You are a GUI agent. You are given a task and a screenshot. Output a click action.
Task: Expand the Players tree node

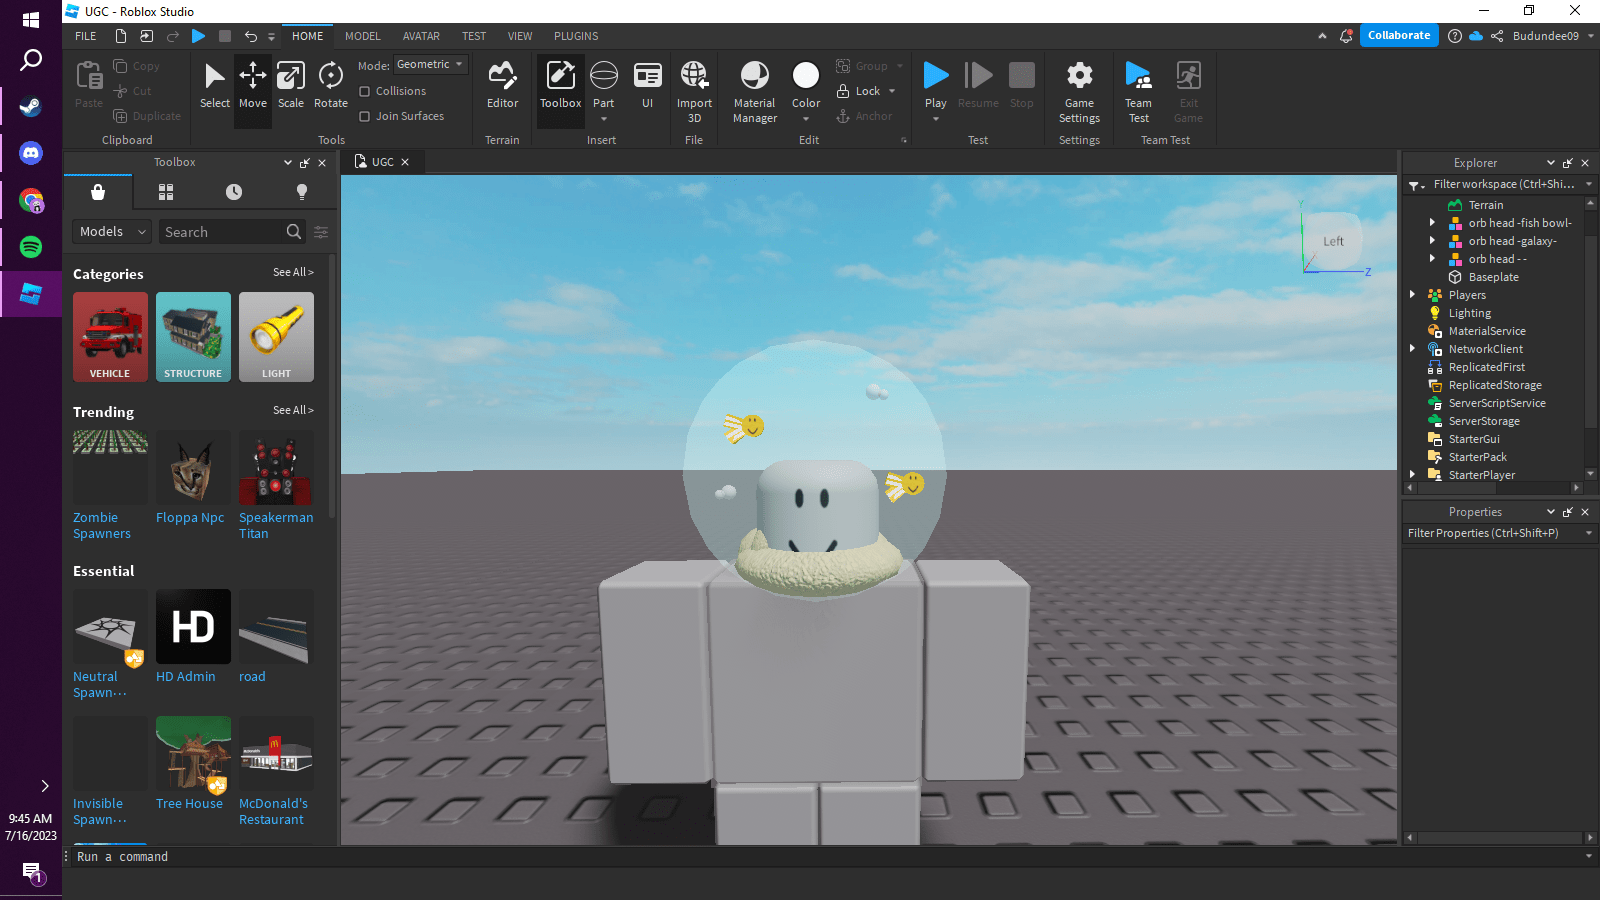coord(1412,295)
